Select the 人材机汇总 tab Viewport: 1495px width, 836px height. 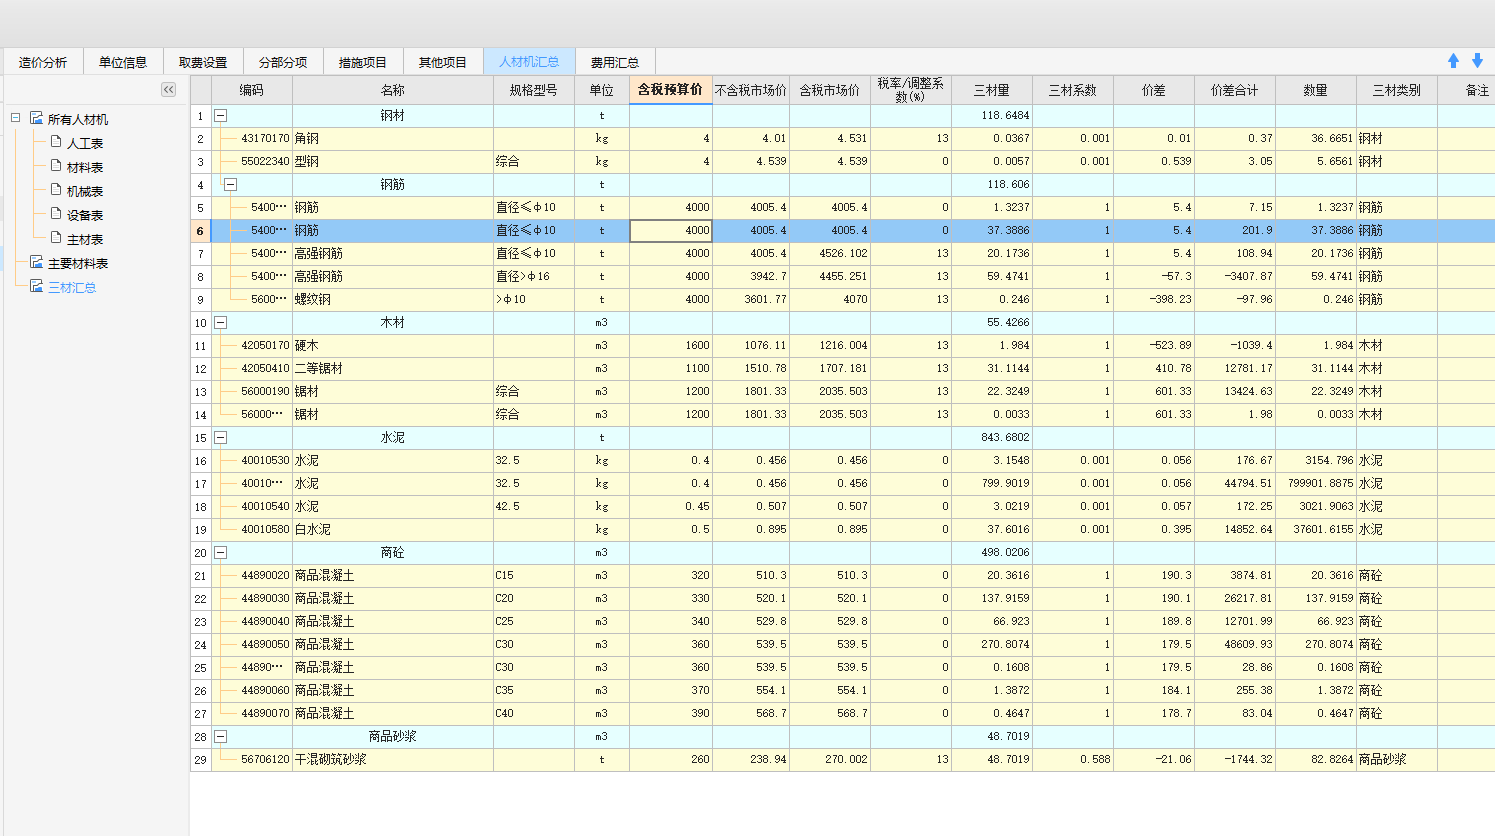(x=529, y=62)
